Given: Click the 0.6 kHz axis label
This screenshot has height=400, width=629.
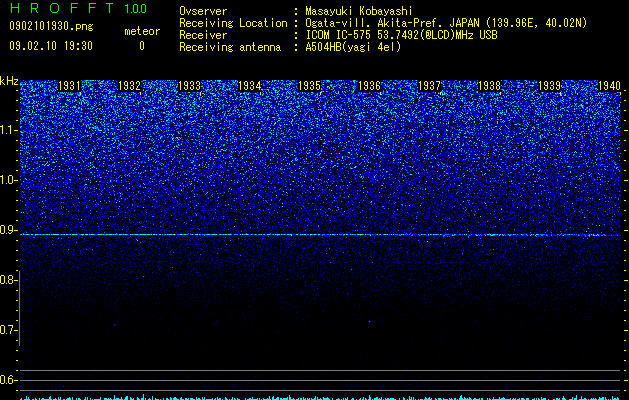Looking at the screenshot, I should tap(9, 380).
